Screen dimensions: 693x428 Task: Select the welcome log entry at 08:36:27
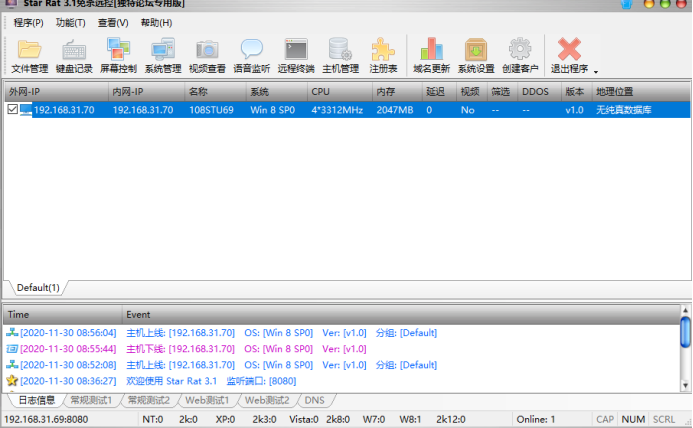342,381
